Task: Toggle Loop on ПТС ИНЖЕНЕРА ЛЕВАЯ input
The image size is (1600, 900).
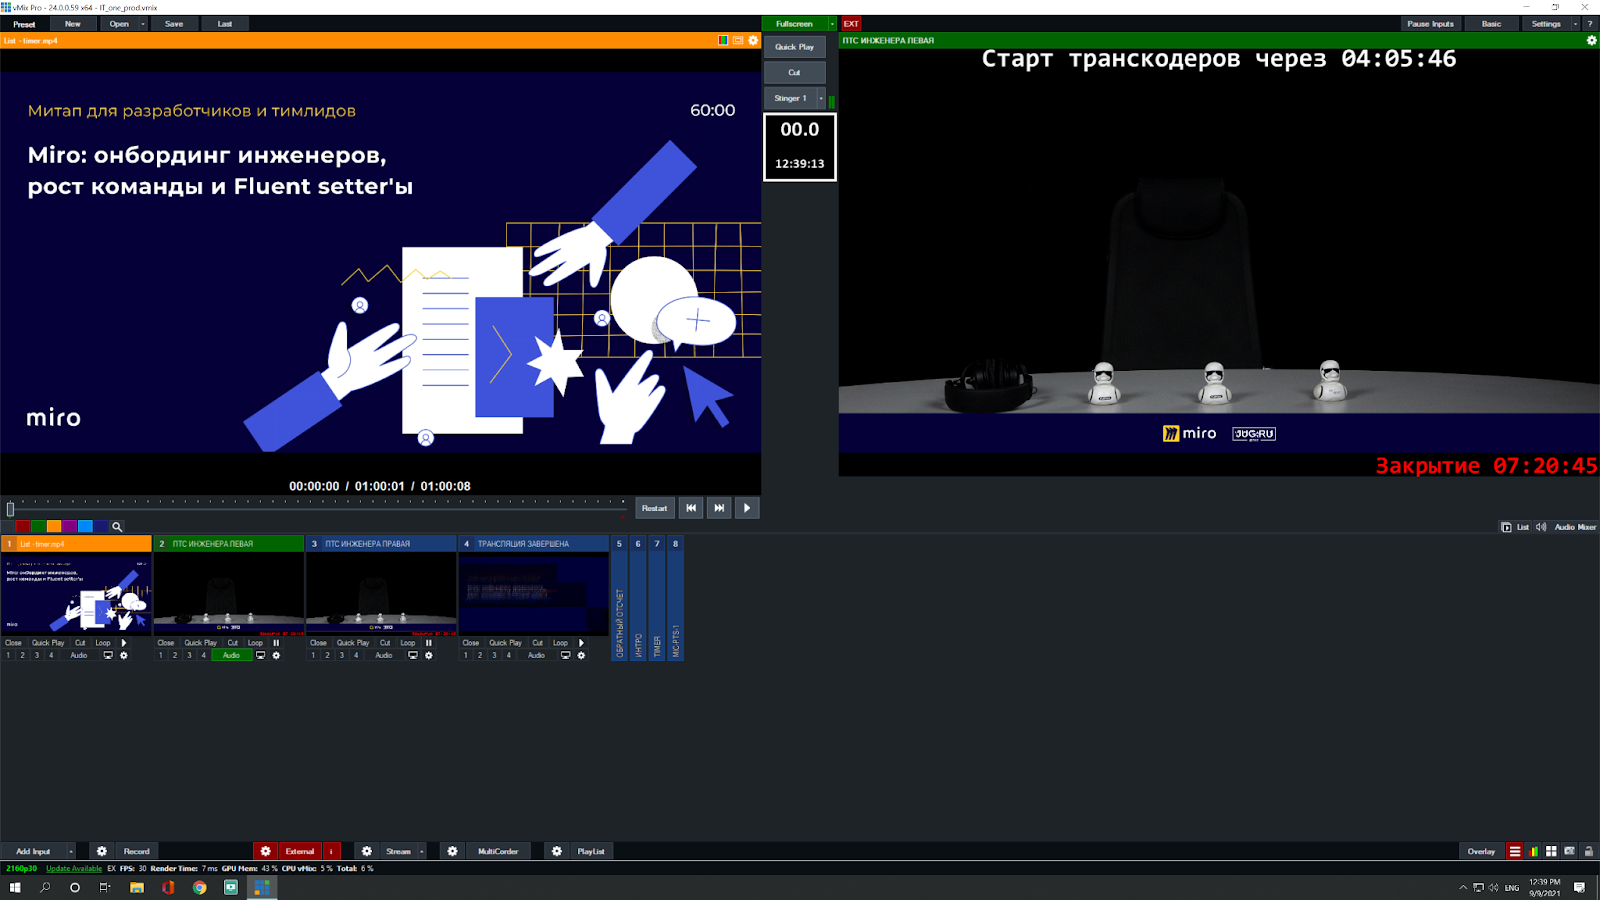Action: click(x=255, y=643)
